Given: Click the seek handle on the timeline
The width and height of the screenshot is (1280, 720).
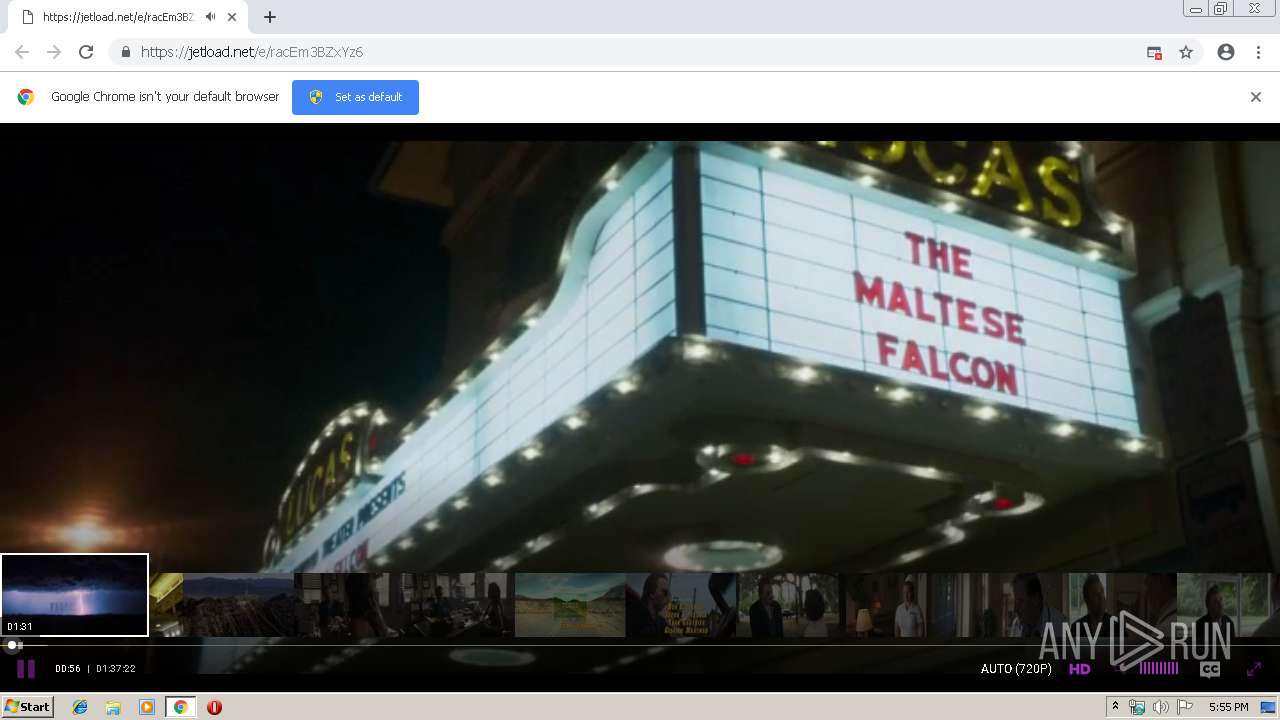Looking at the screenshot, I should [x=13, y=645].
